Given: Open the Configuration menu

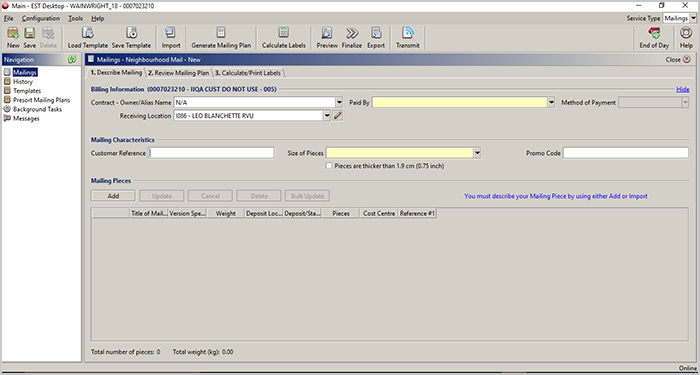Looking at the screenshot, I should 41,18.
